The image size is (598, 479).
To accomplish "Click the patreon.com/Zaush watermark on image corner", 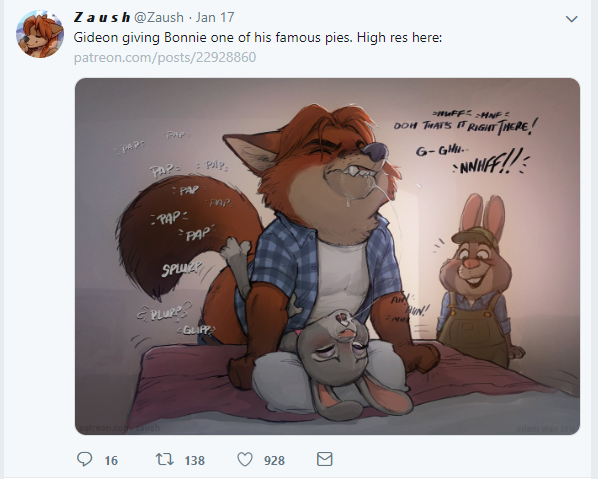I will click(119, 428).
